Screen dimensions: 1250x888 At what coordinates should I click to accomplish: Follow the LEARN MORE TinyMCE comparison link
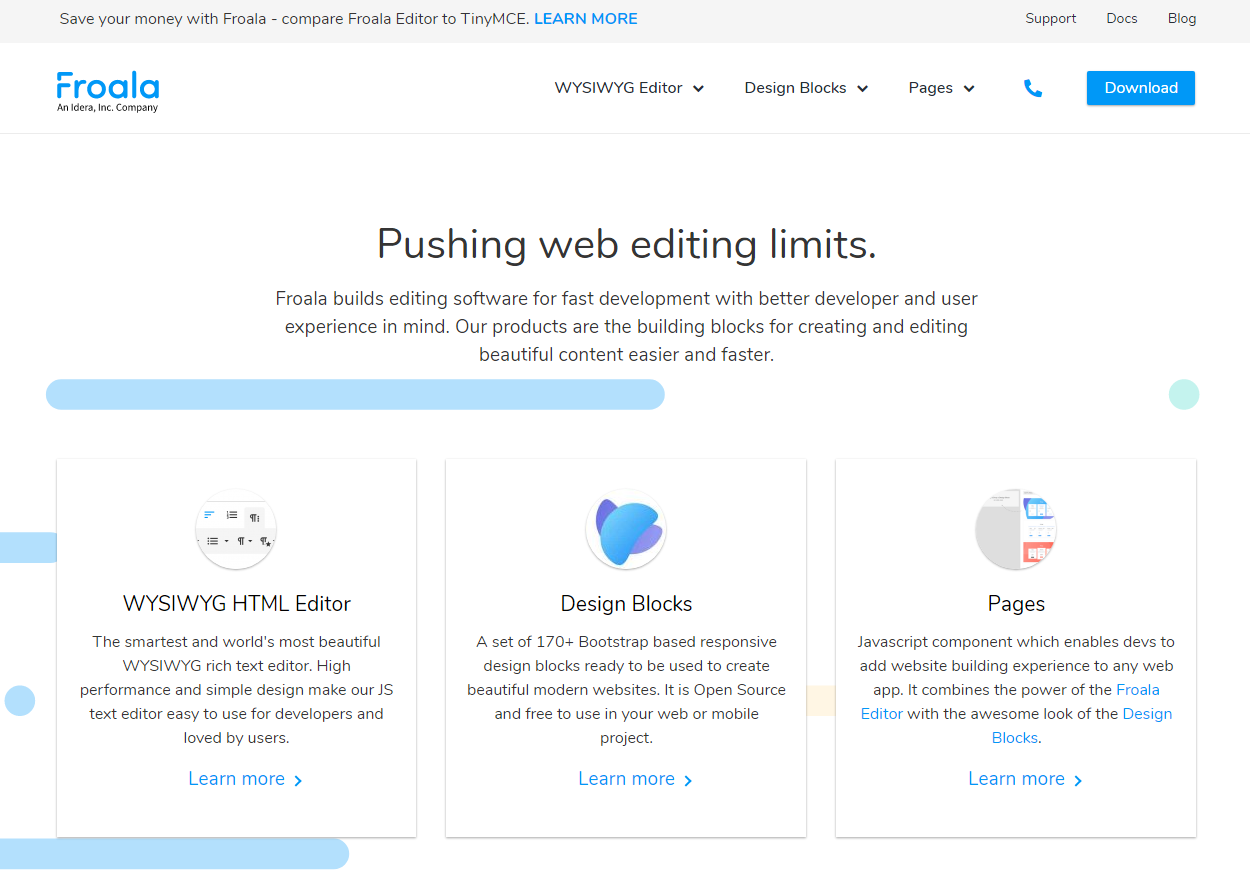(x=586, y=19)
